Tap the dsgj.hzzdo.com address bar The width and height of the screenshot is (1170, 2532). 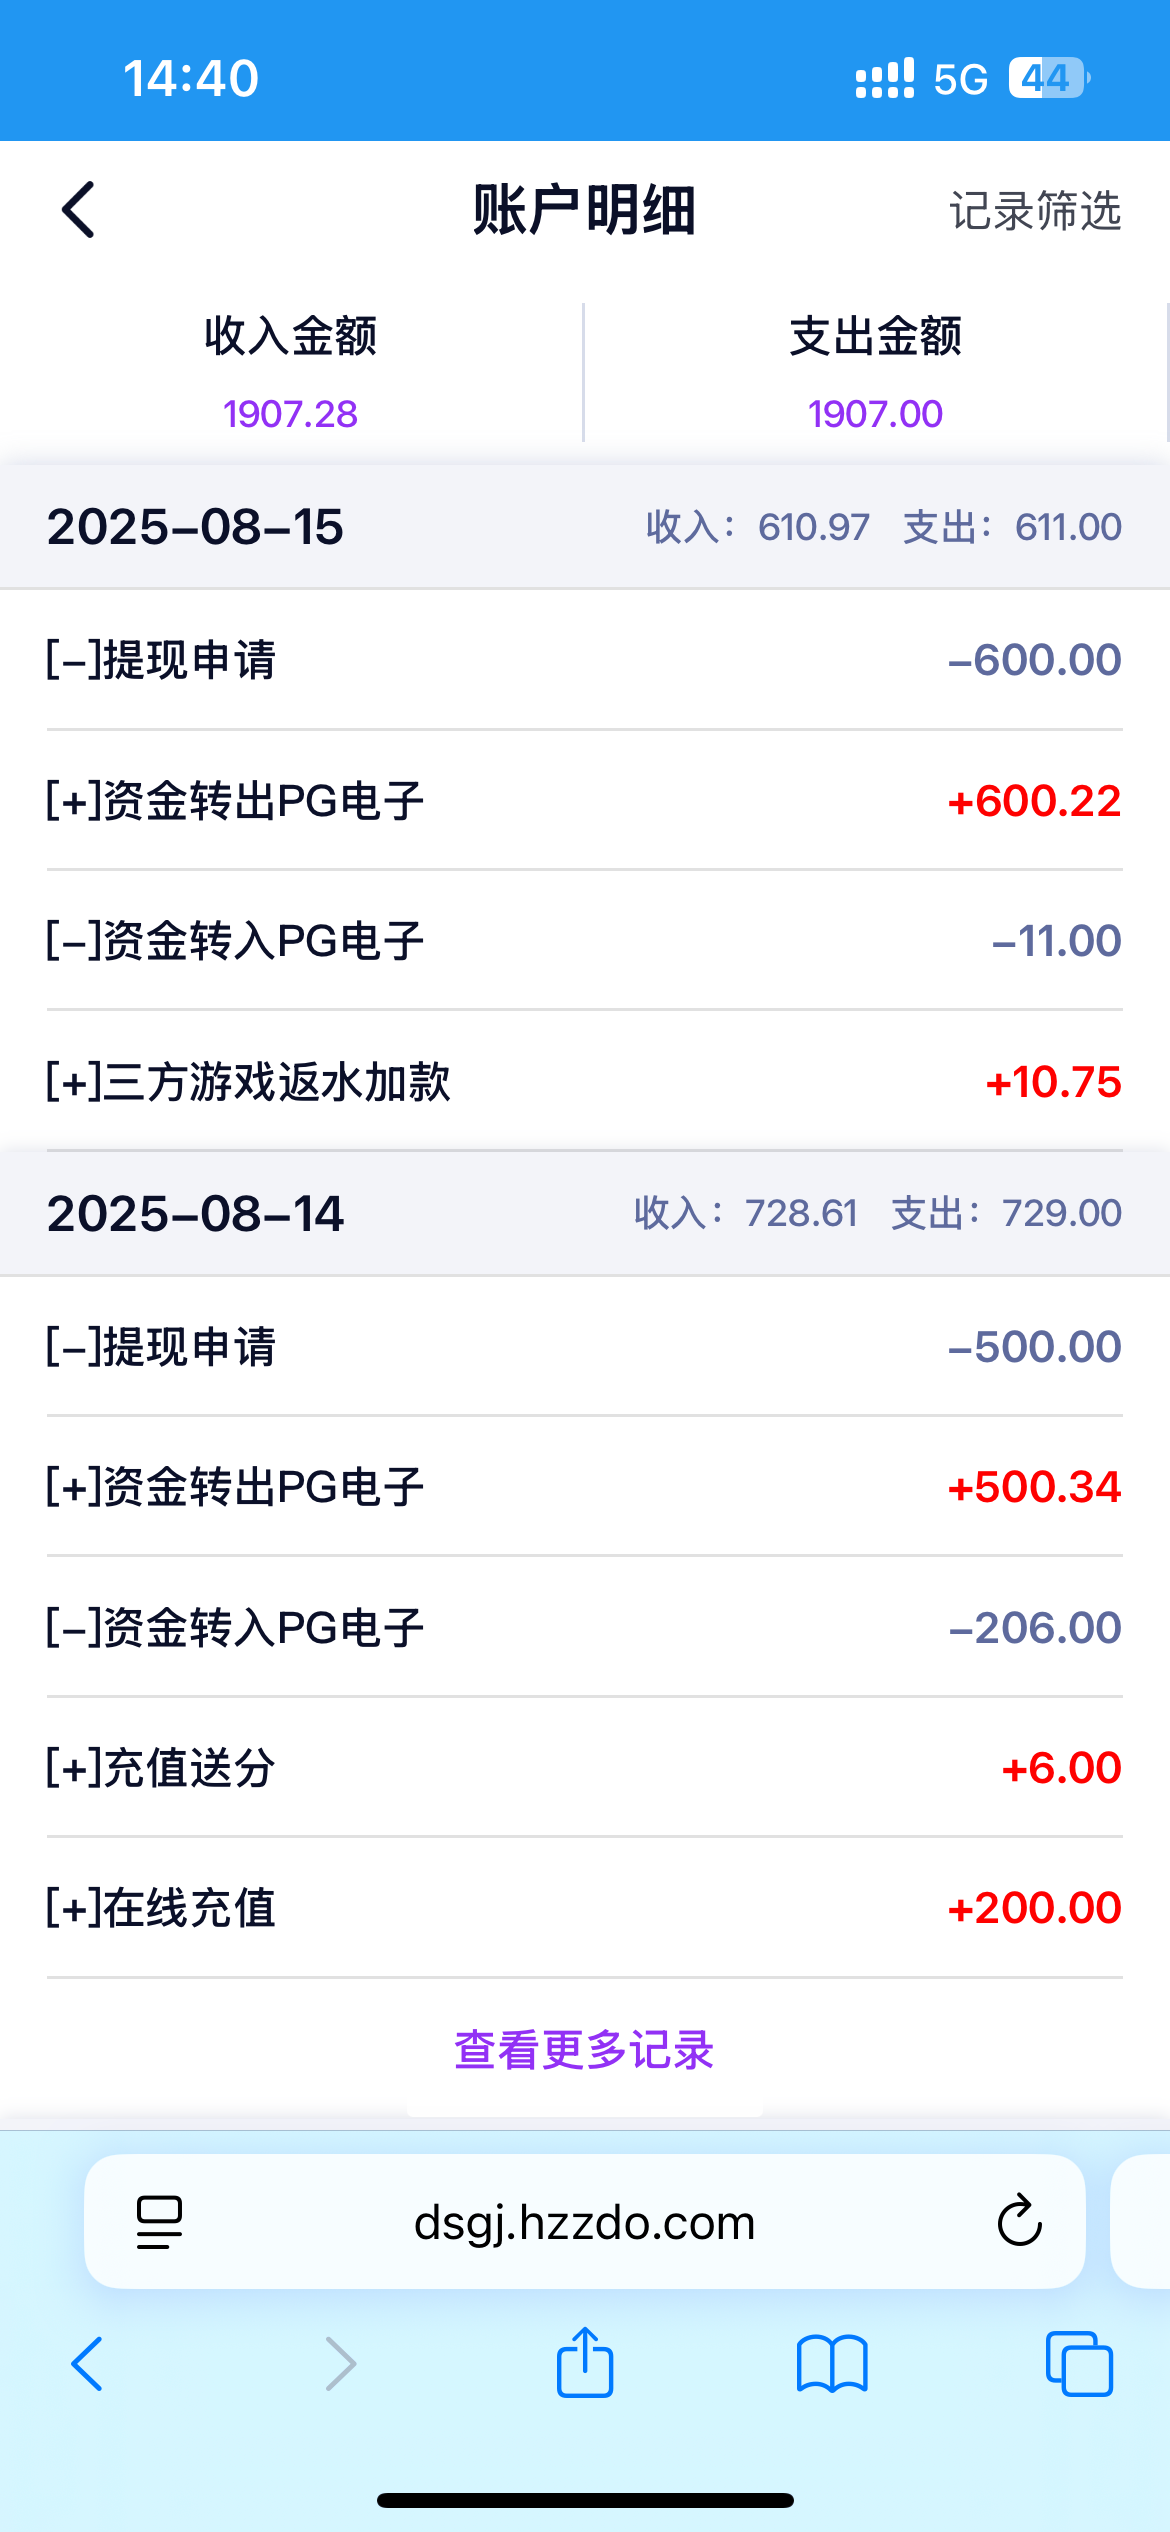[x=584, y=2222]
